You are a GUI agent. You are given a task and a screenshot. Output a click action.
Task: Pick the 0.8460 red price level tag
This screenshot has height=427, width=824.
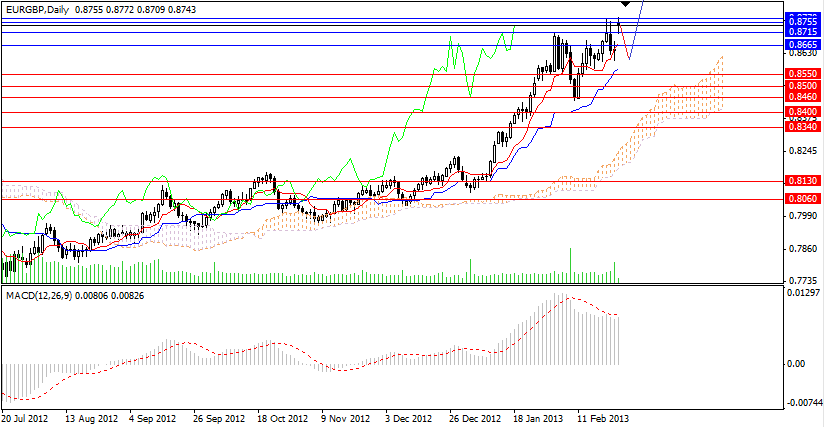click(x=800, y=97)
